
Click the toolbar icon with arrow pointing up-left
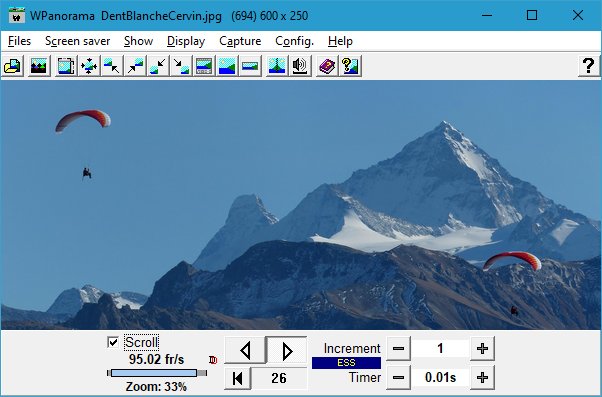pyautogui.click(x=112, y=66)
